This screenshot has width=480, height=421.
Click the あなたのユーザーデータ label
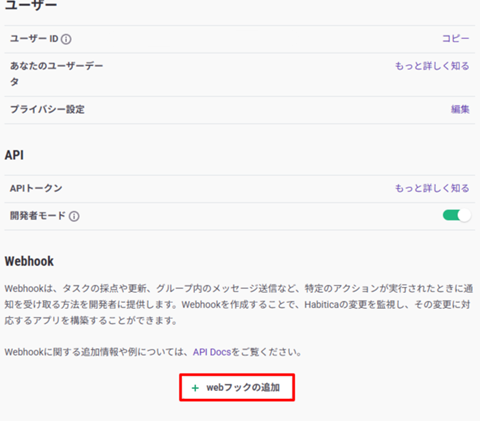click(56, 74)
